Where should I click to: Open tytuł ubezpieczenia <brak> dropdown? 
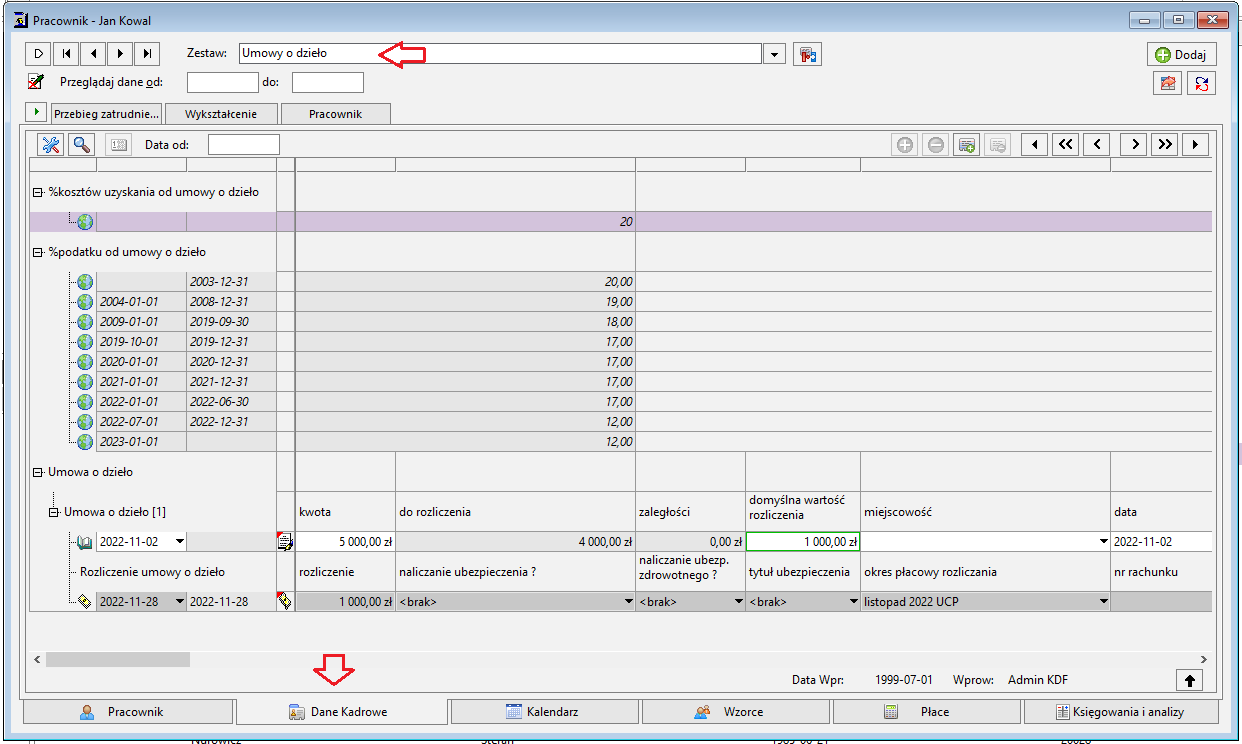coord(853,602)
